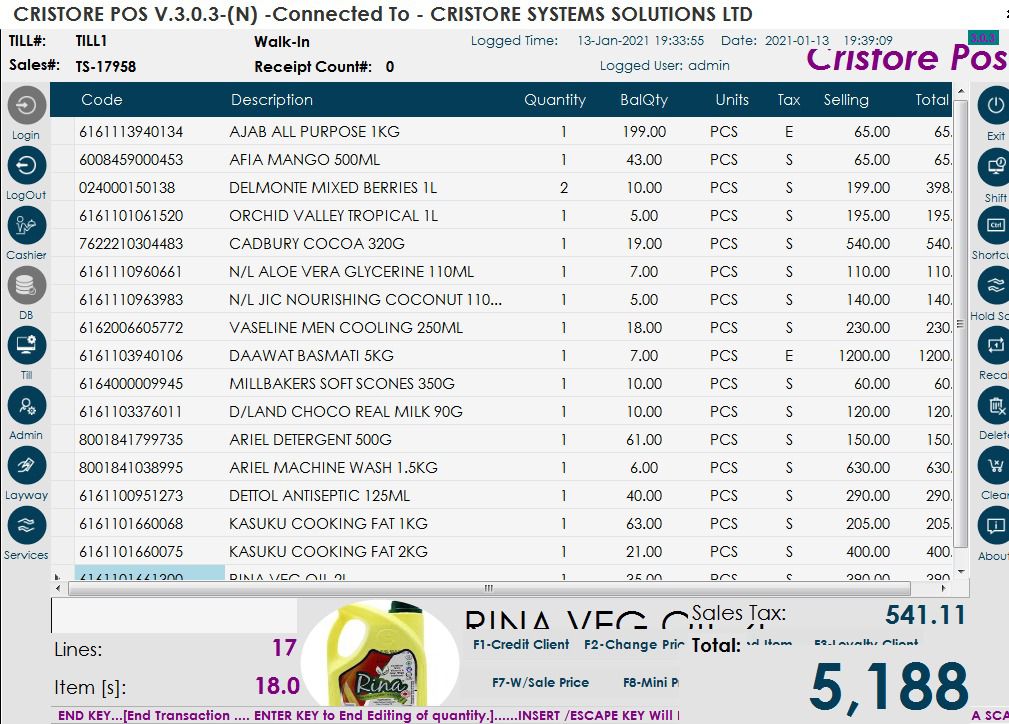Click the horizontal scrollbar under the item table
1009x724 pixels.
pos(488,588)
